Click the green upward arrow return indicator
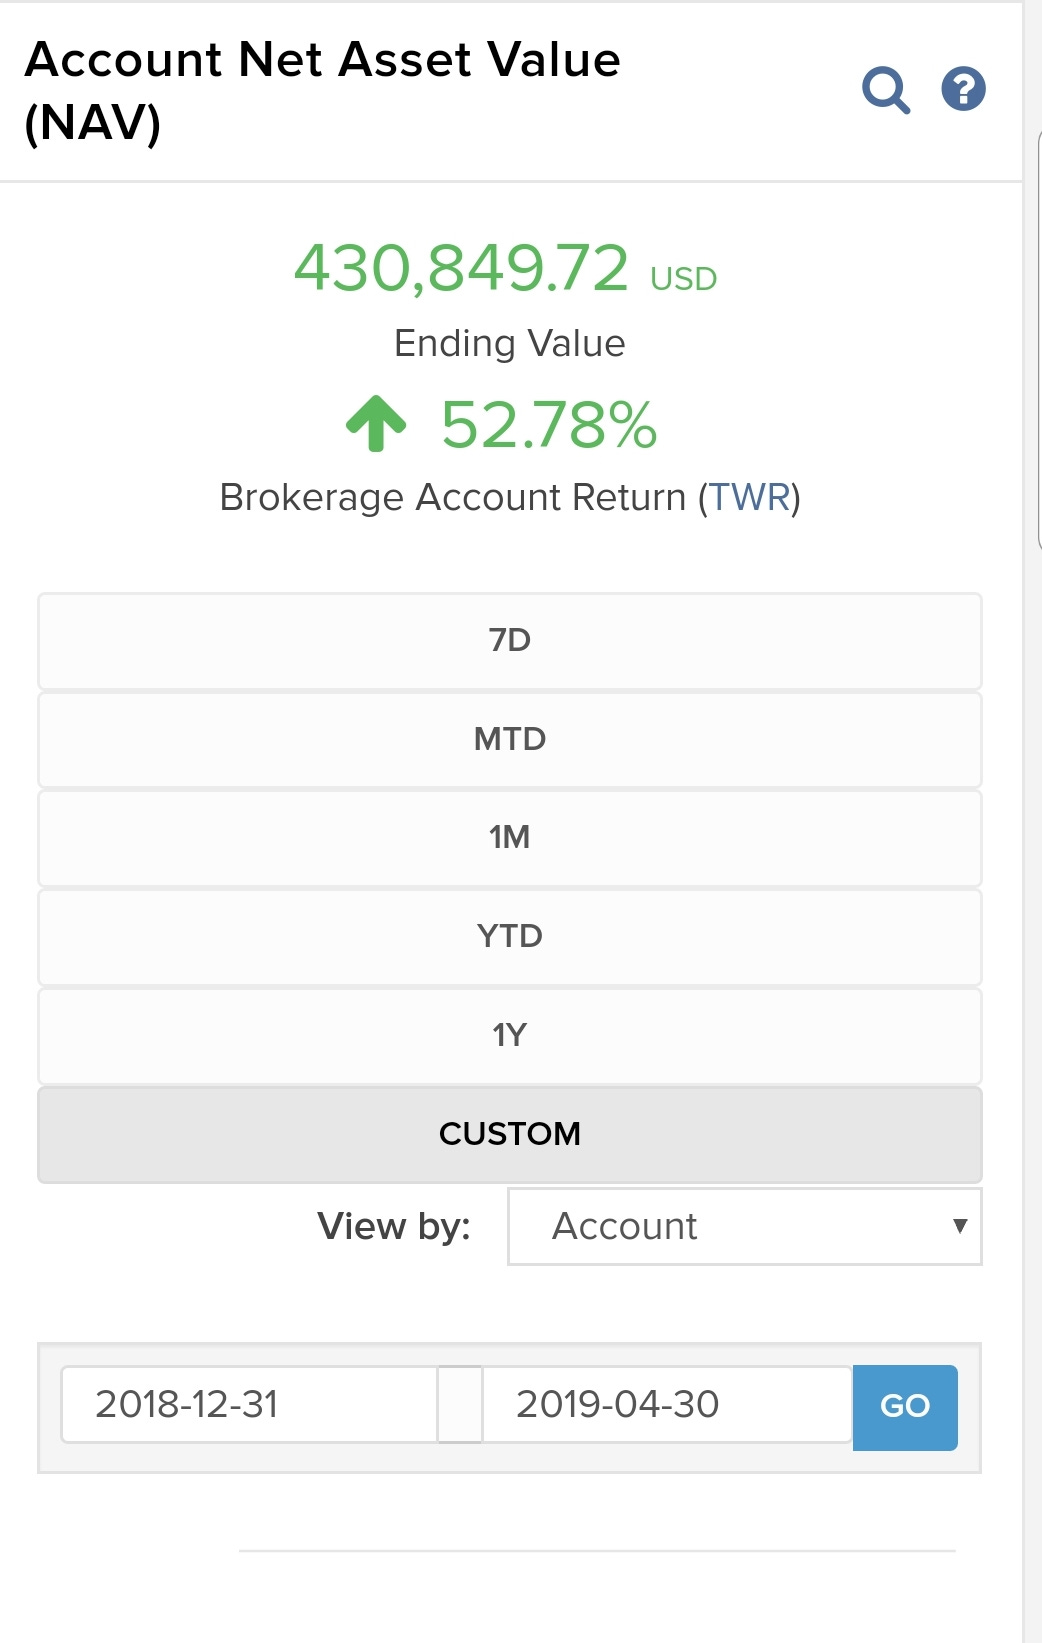The image size is (1042, 1643). click(376, 423)
